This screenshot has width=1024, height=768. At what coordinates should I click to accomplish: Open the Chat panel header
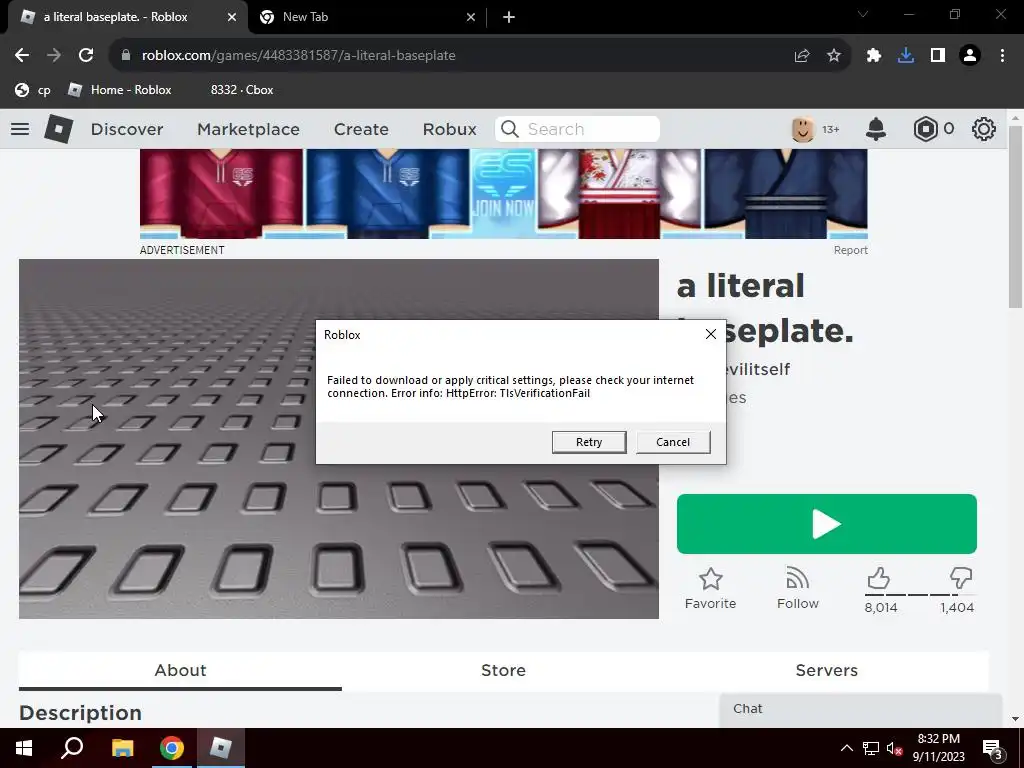click(x=861, y=709)
